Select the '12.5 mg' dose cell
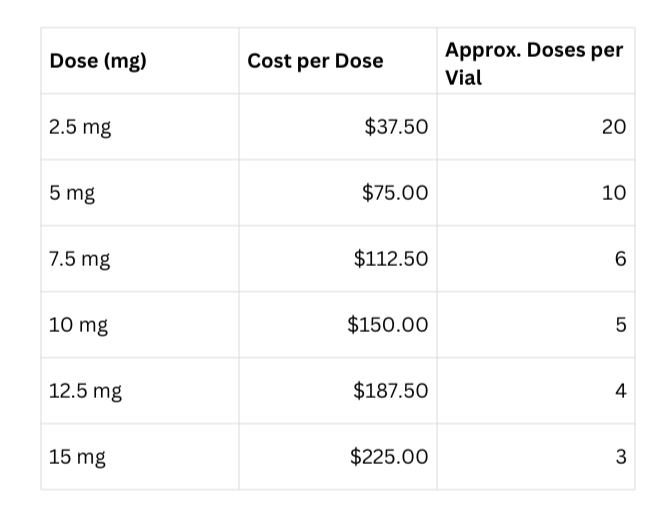The image size is (671, 517). click(140, 390)
